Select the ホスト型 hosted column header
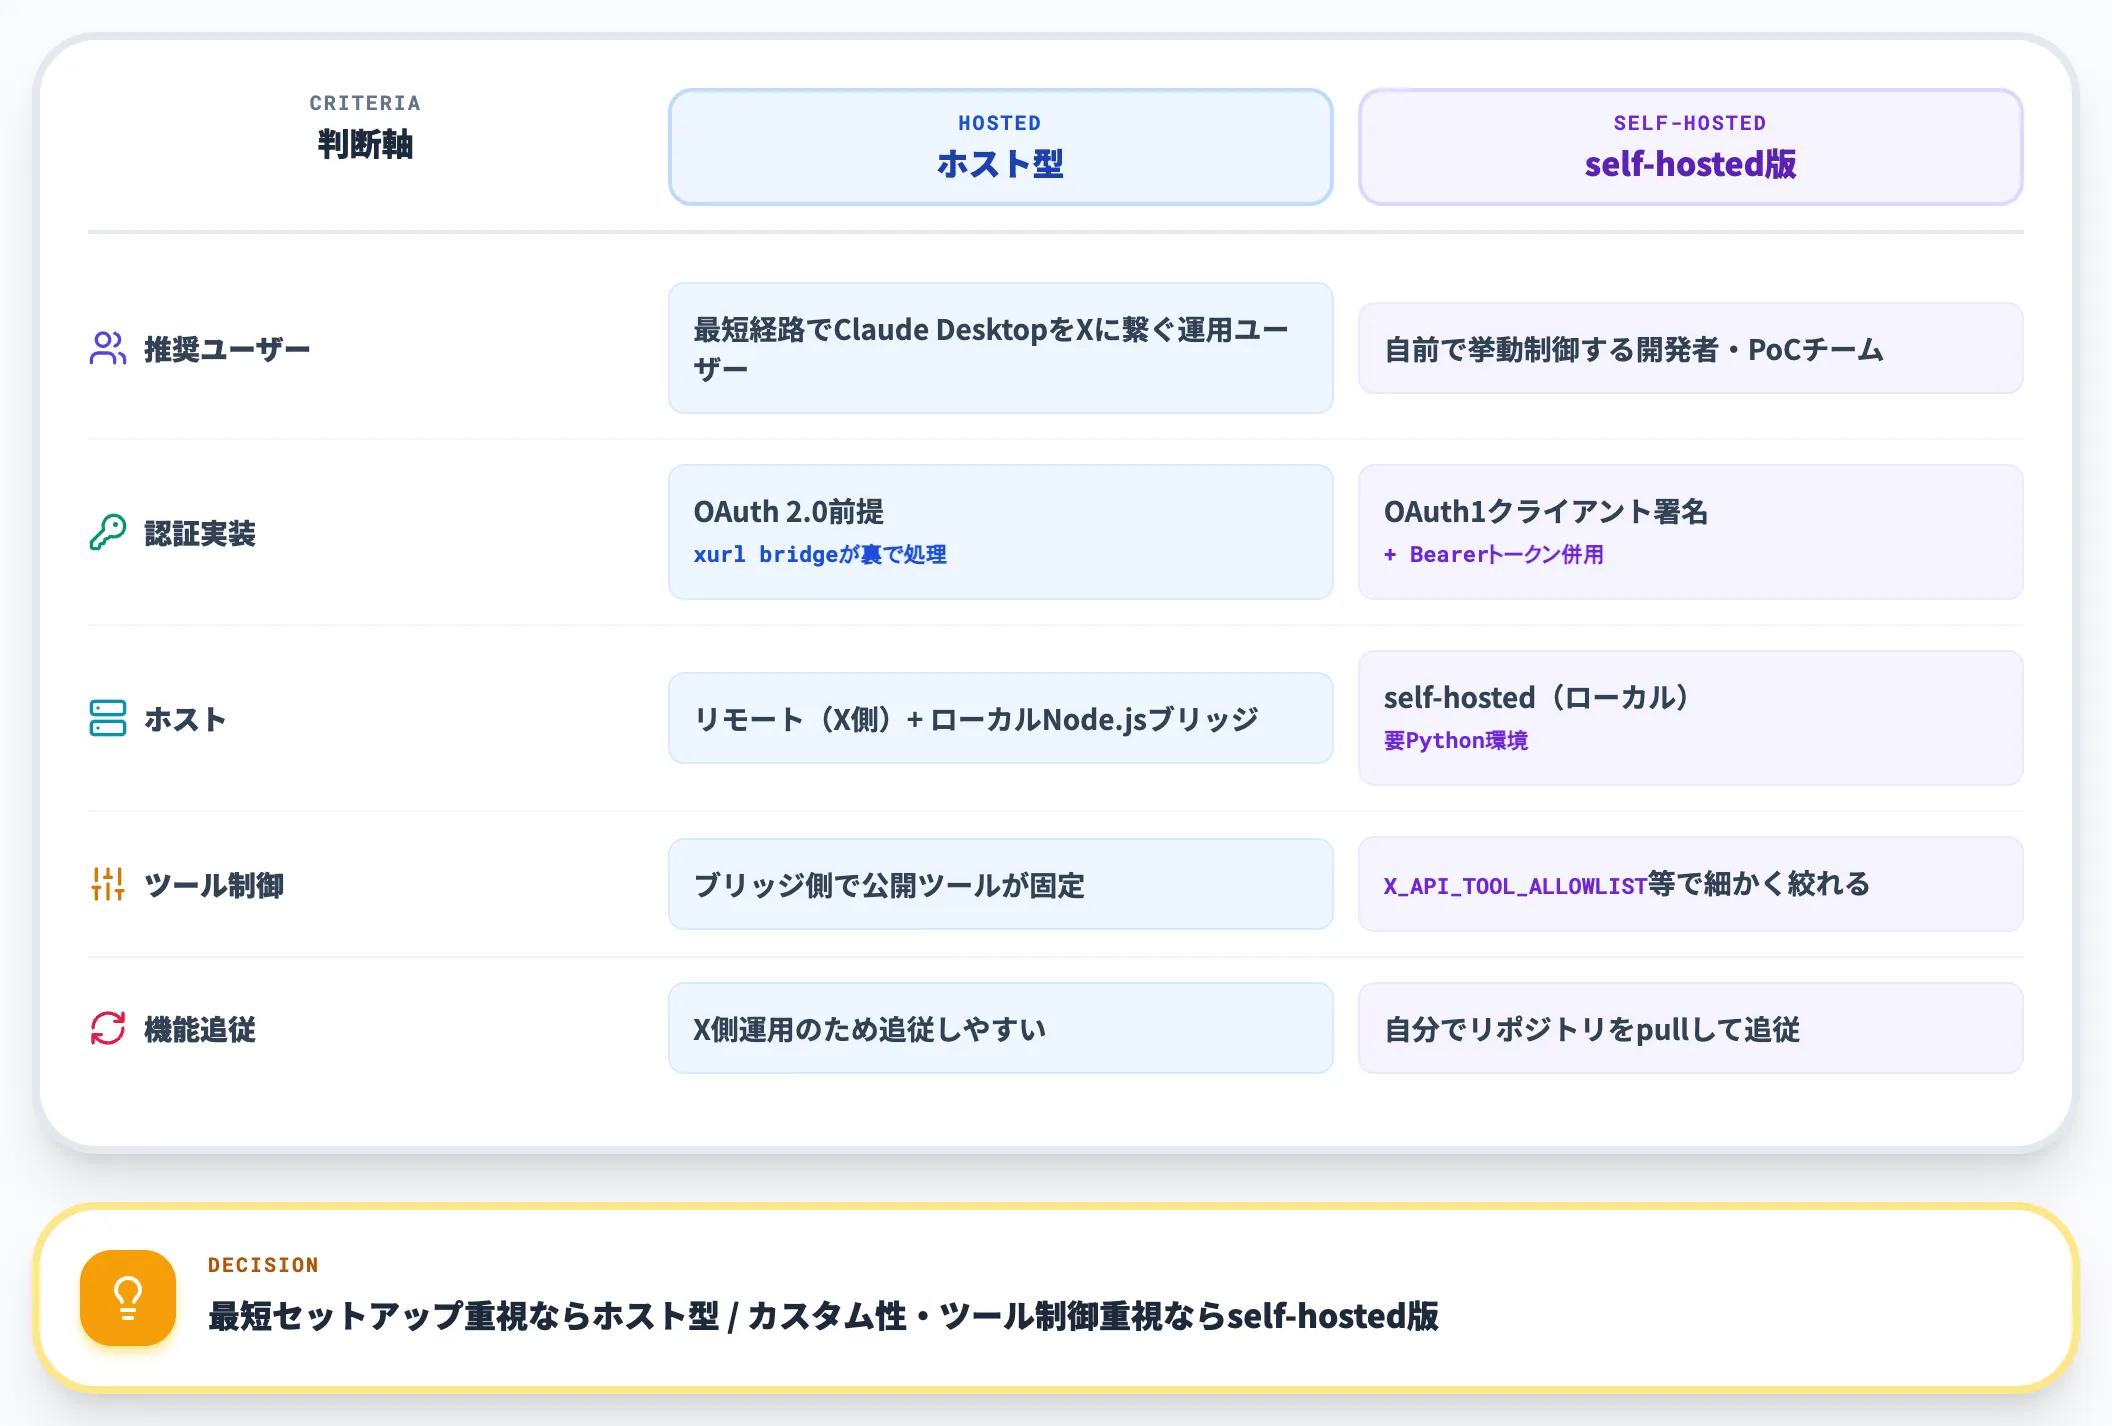The image size is (2112, 1426). [x=1001, y=147]
